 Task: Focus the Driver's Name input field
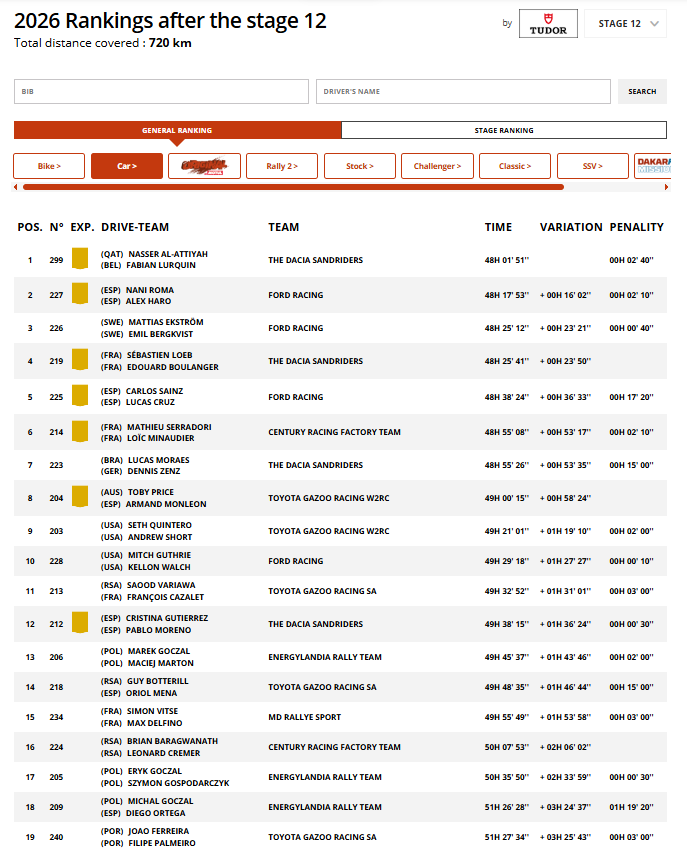[x=463, y=92]
